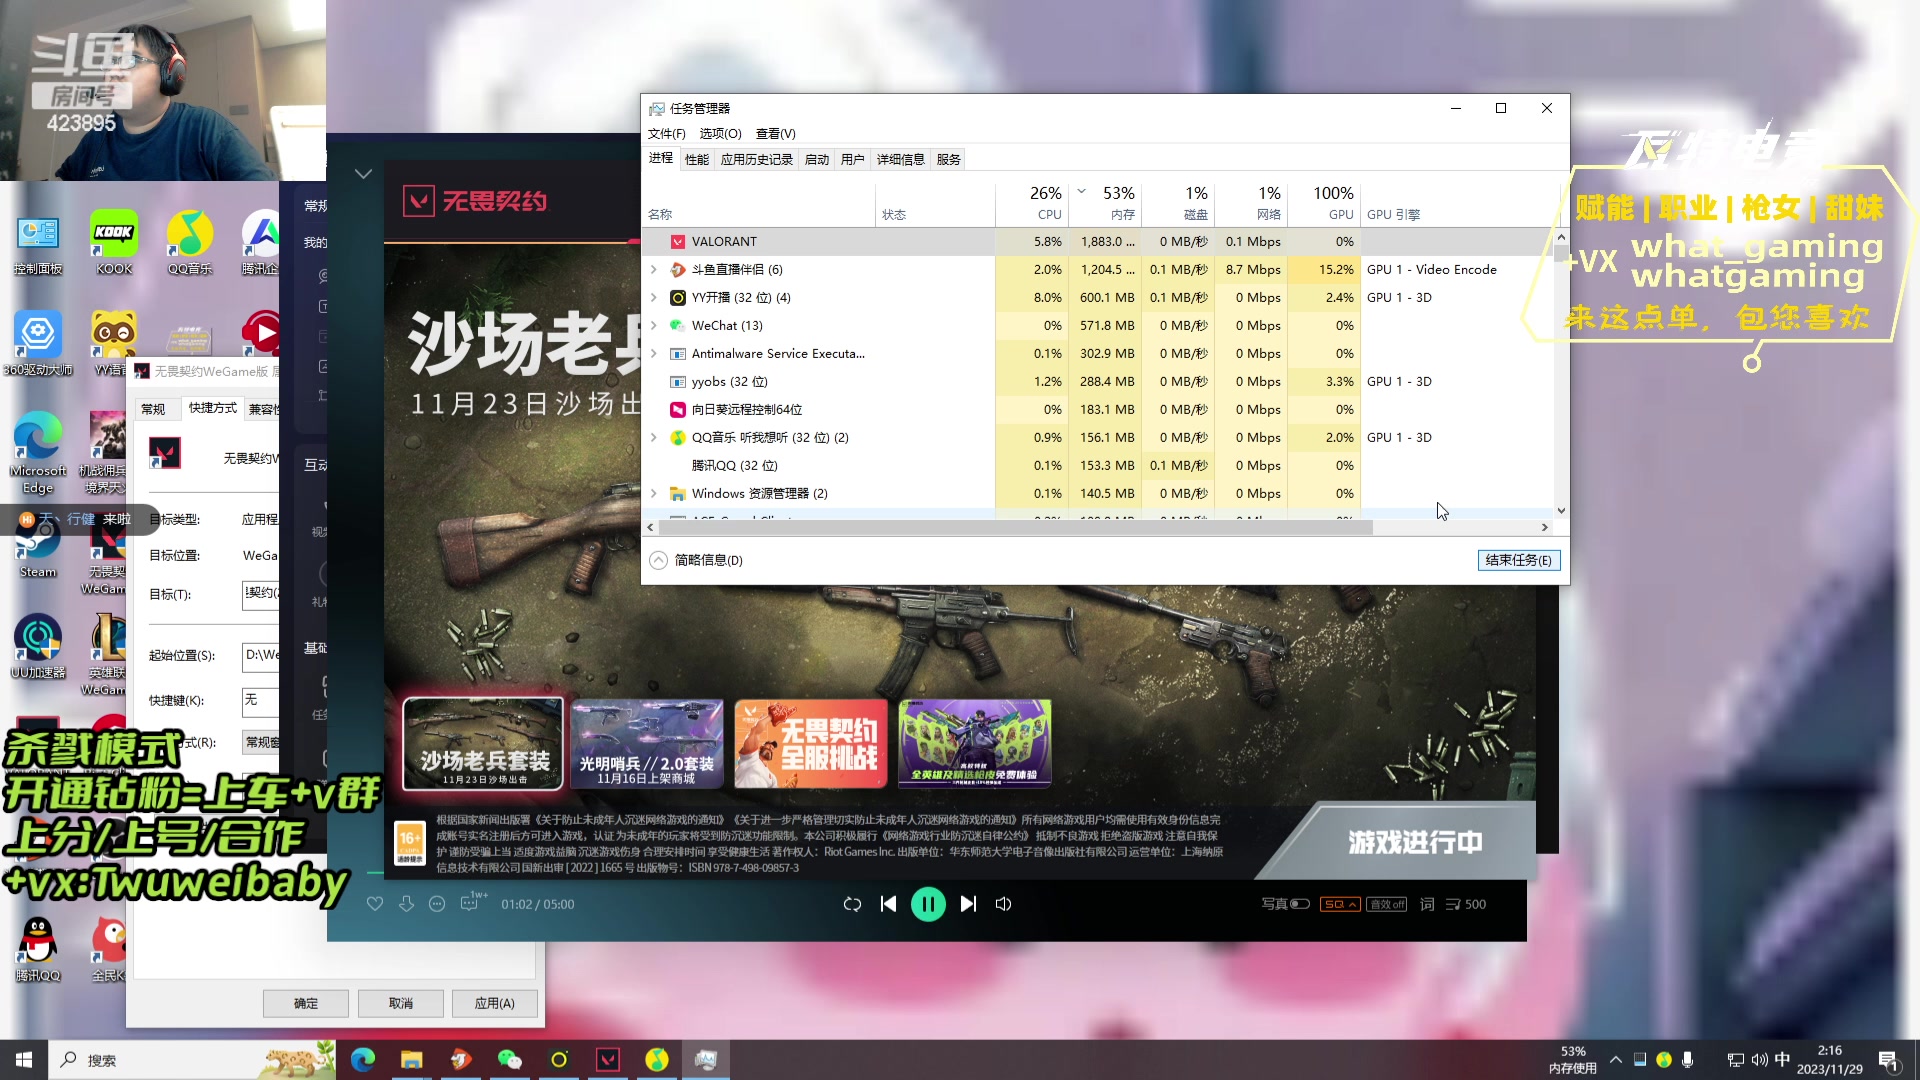The width and height of the screenshot is (1920, 1080).
Task: Pause the playing song
Action: tap(928, 904)
